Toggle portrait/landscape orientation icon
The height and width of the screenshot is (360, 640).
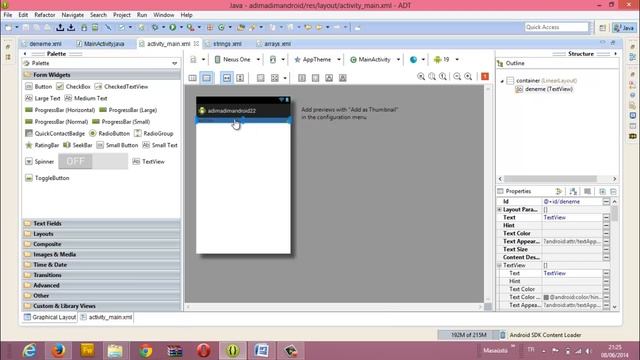tap(273, 60)
